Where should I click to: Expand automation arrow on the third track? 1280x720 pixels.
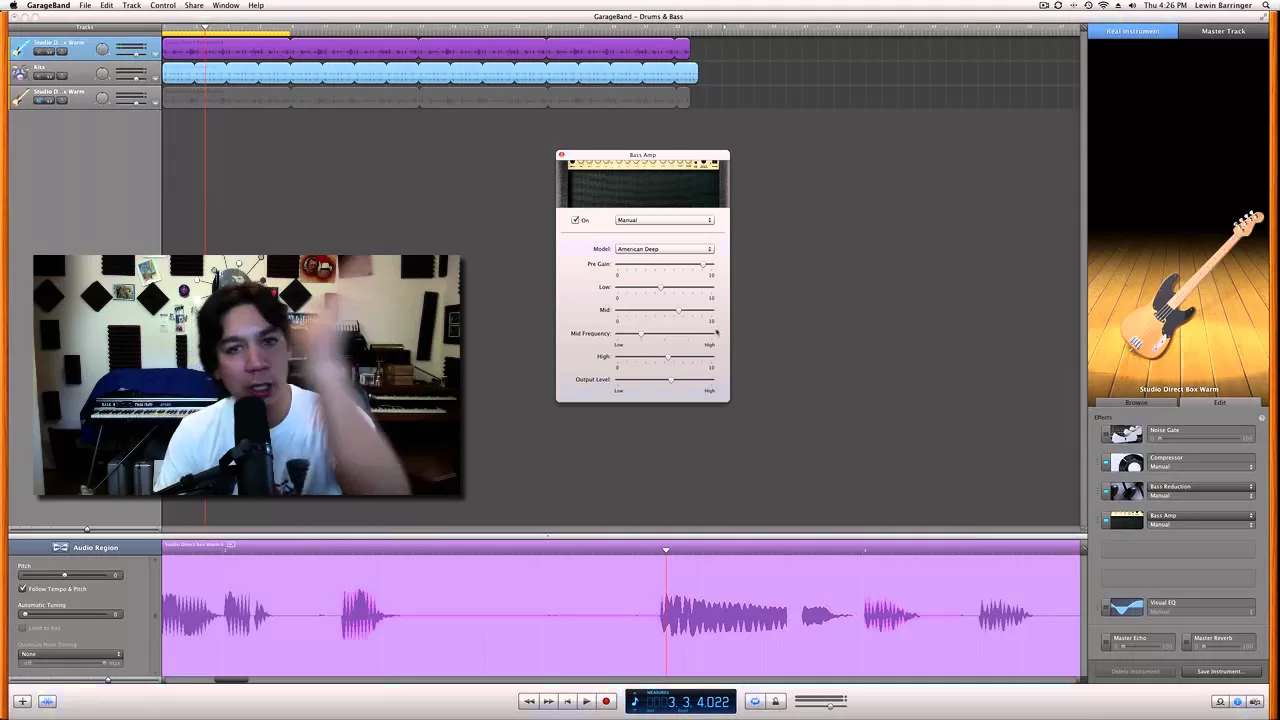(156, 102)
